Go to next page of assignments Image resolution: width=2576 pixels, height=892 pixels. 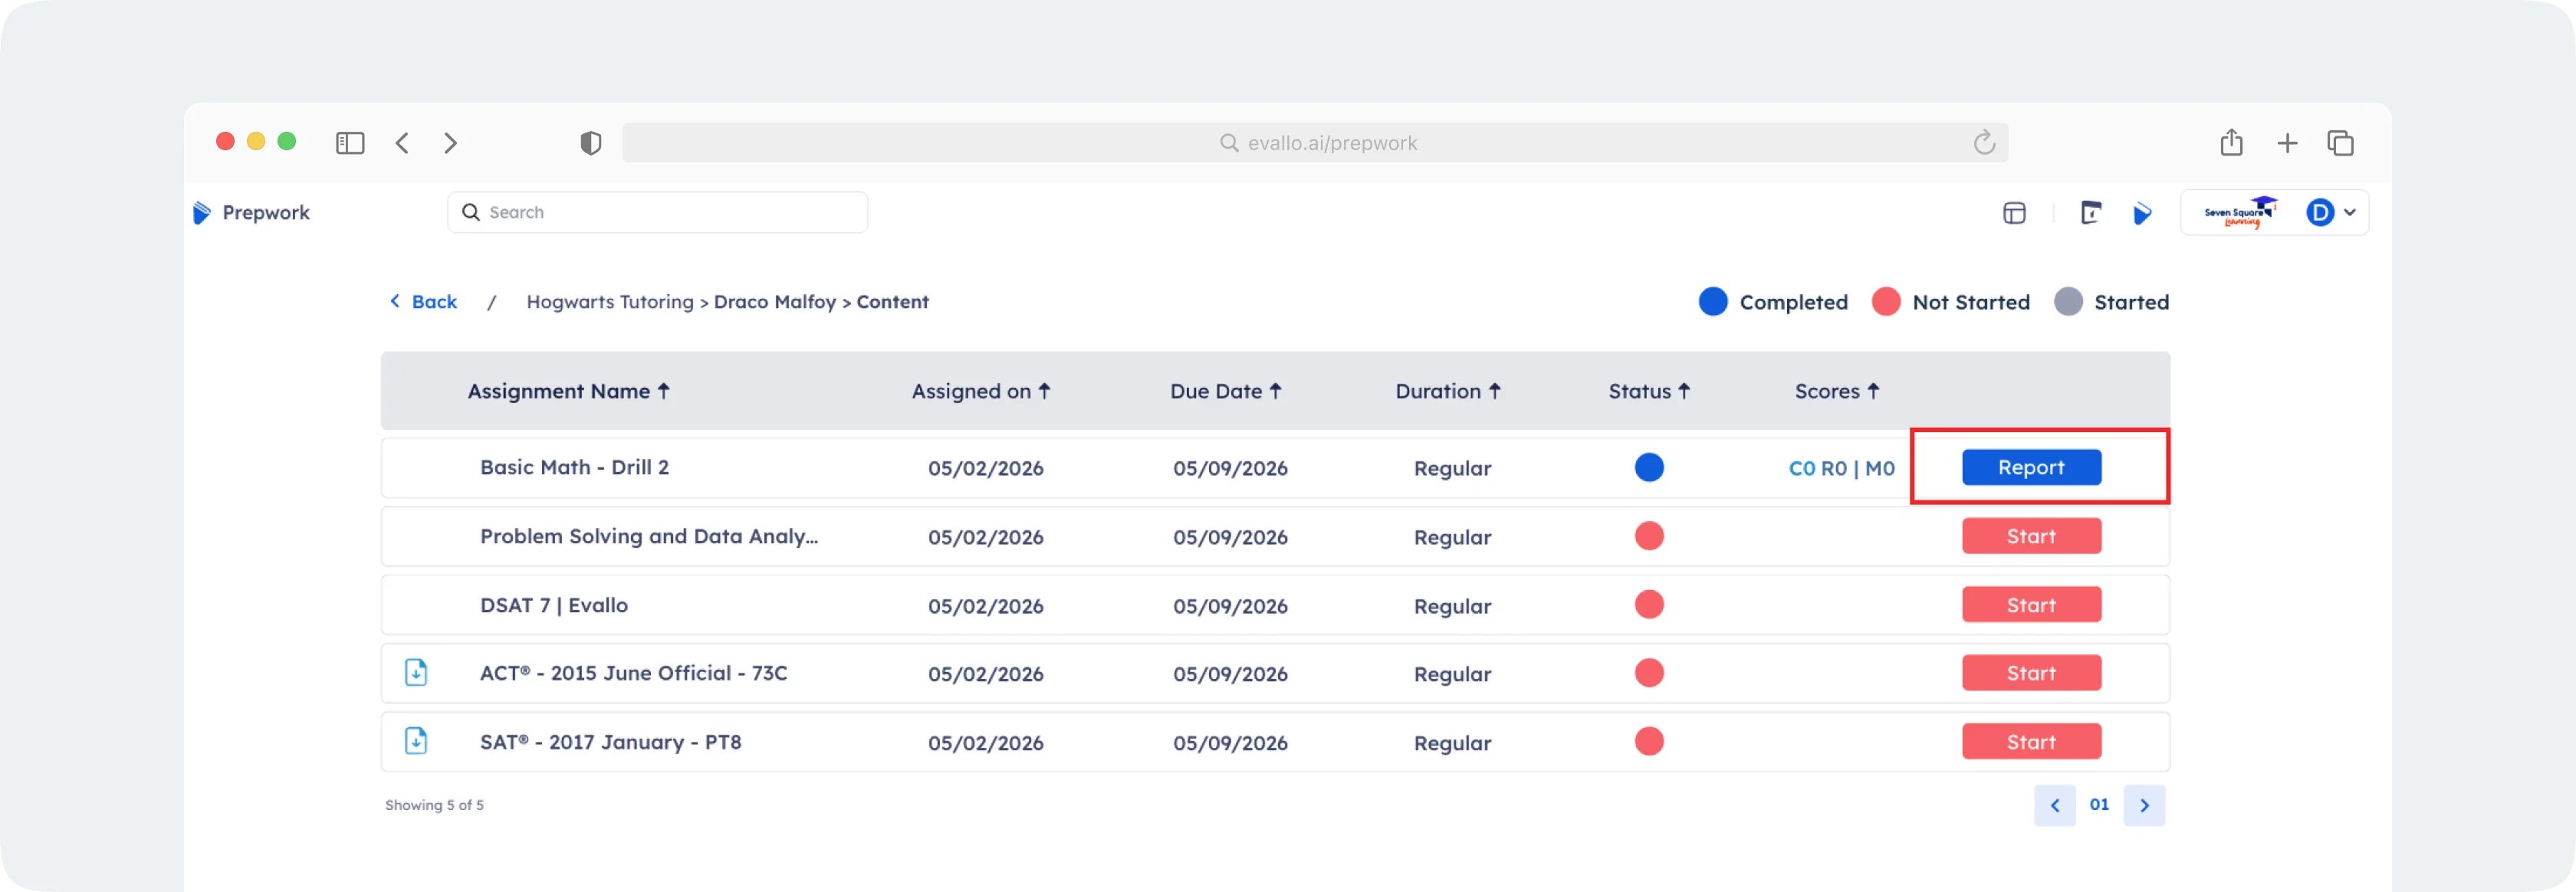[2144, 805]
